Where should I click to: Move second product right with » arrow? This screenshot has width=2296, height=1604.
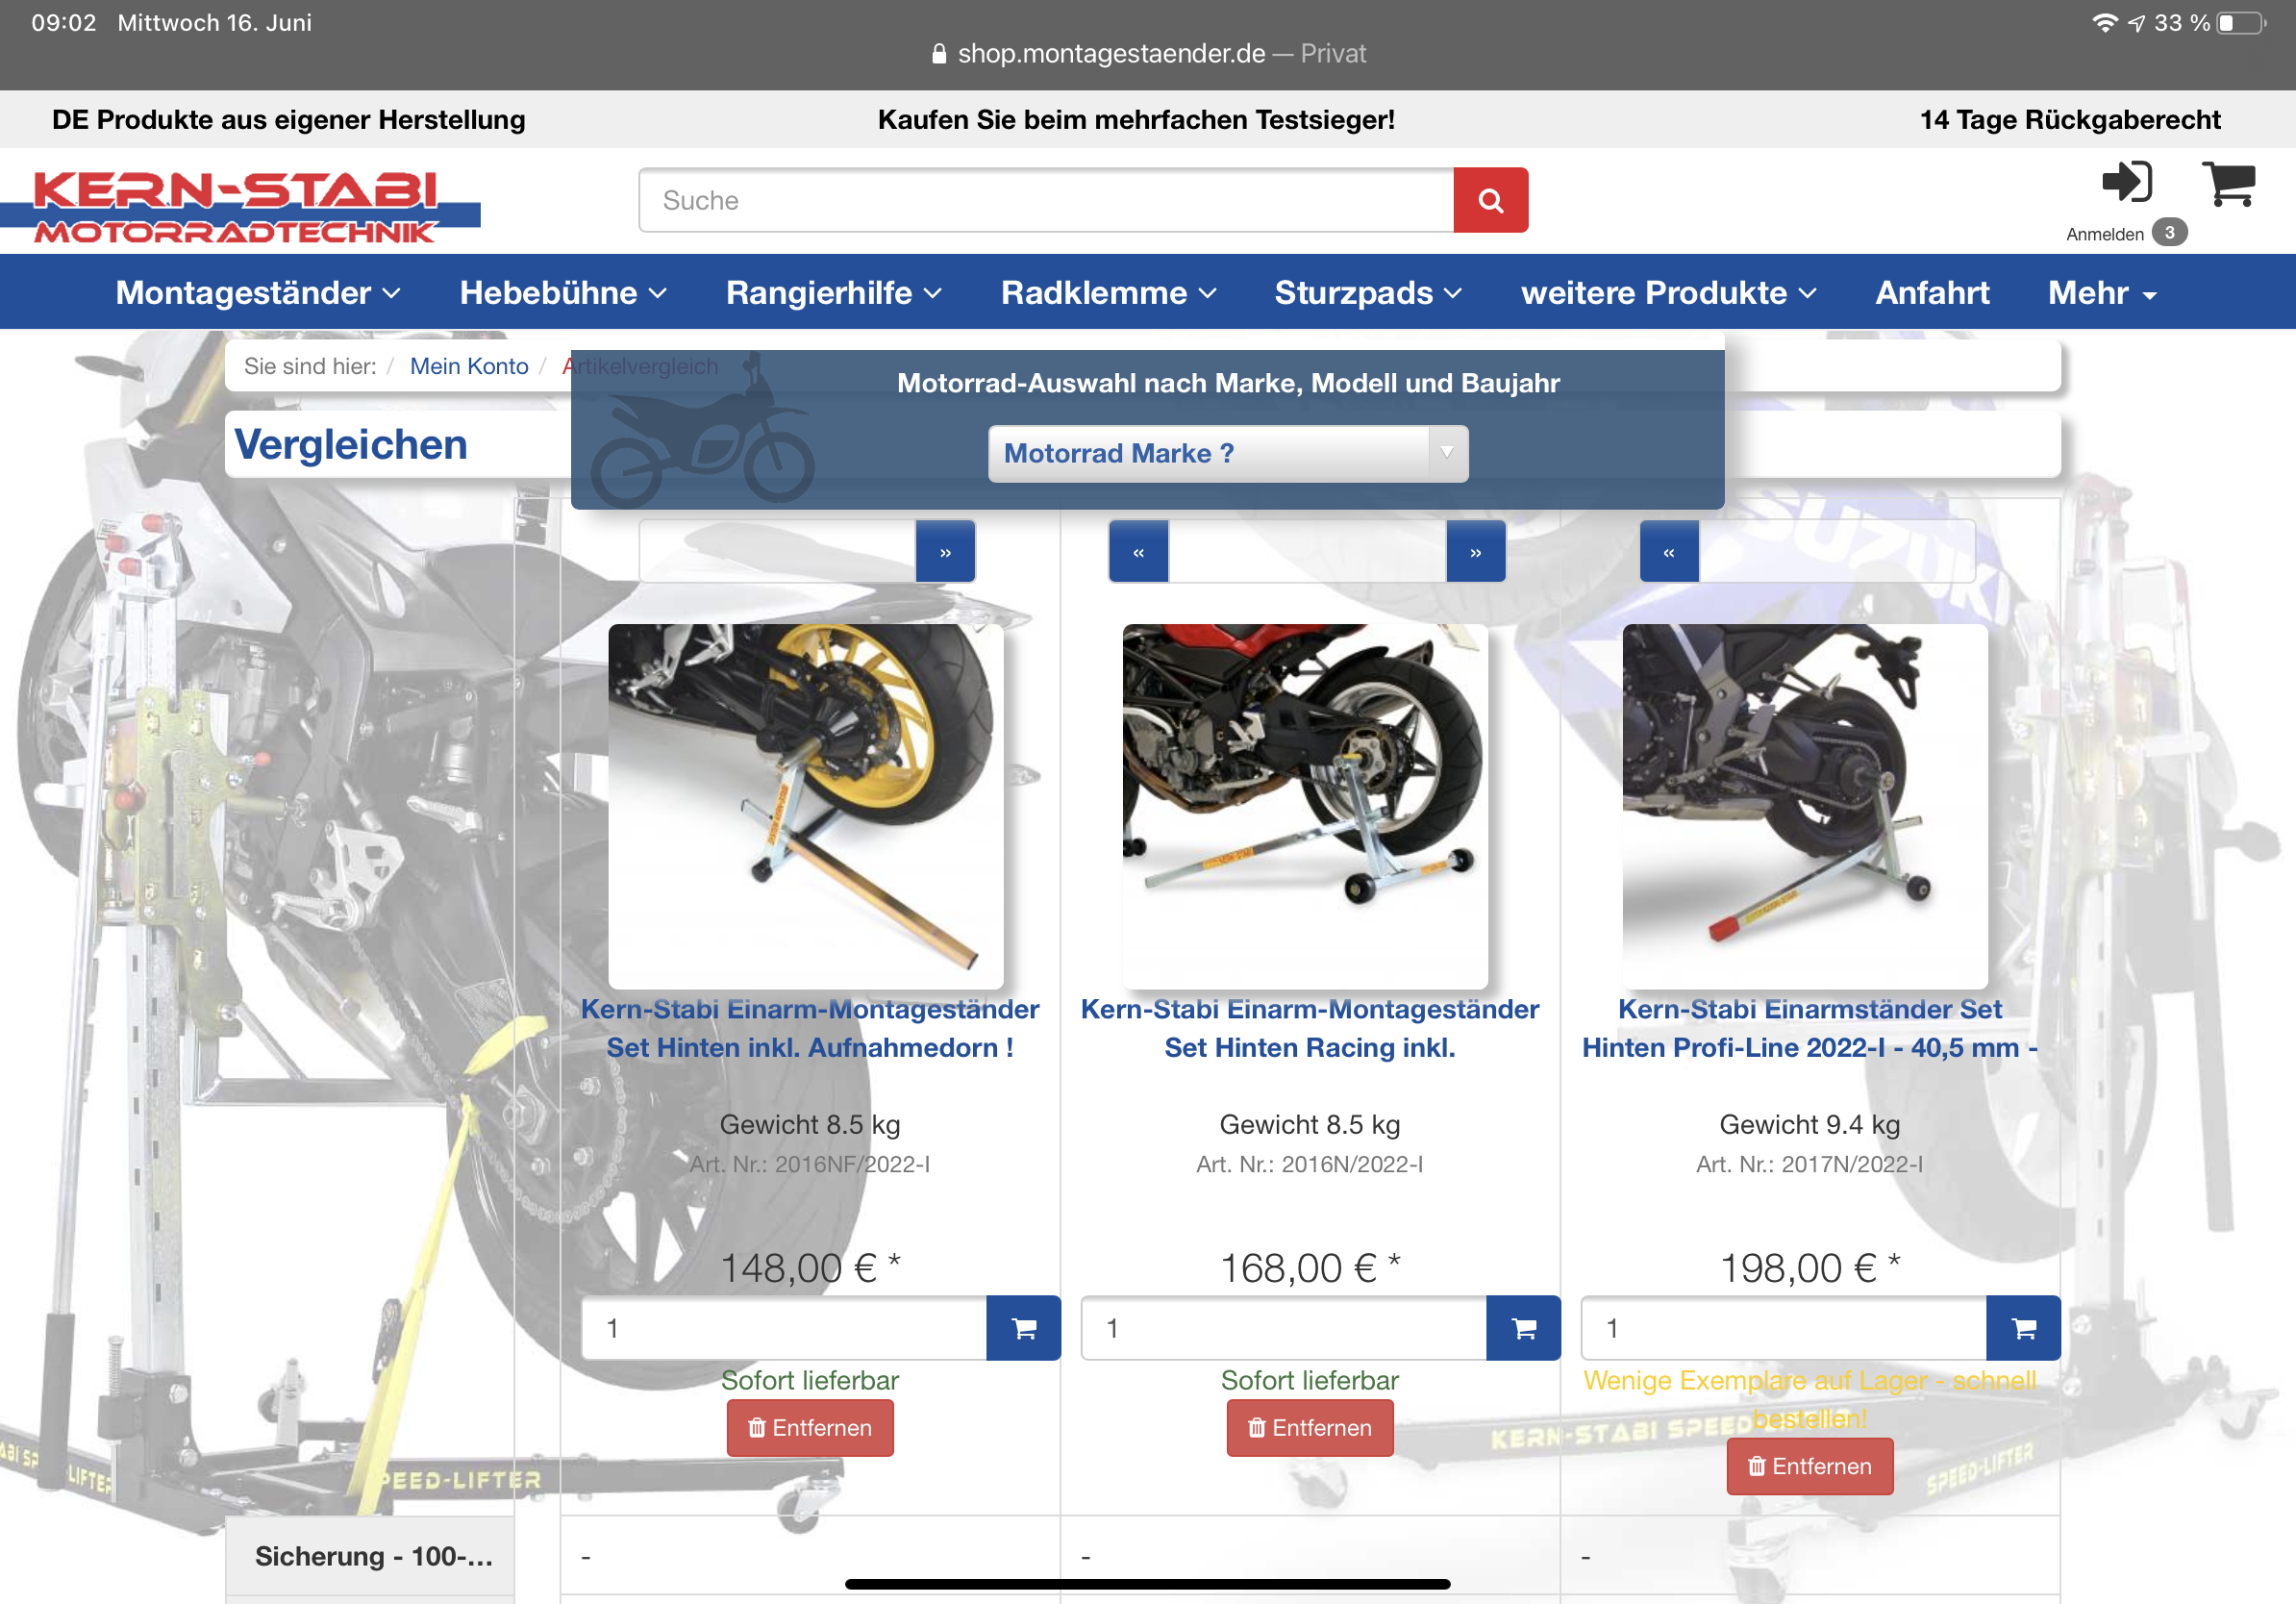[1475, 552]
